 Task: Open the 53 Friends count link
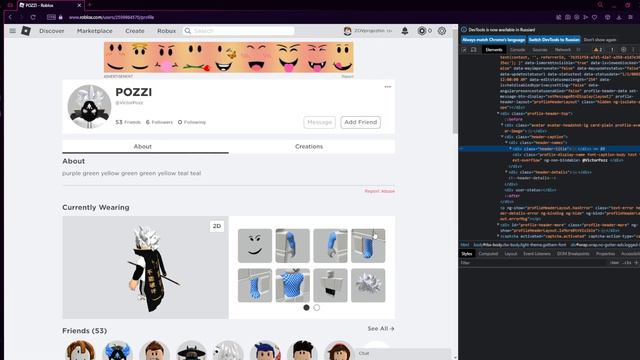tap(128, 122)
